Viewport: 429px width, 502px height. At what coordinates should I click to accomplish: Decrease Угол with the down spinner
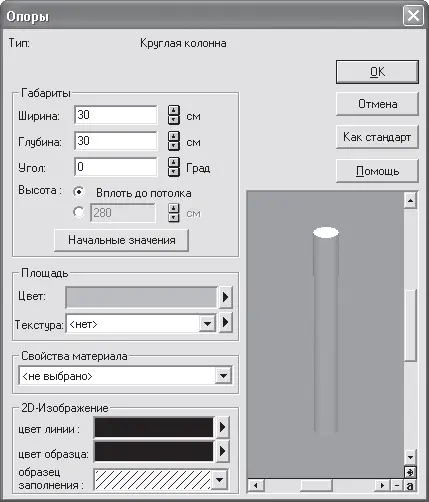coord(173,172)
